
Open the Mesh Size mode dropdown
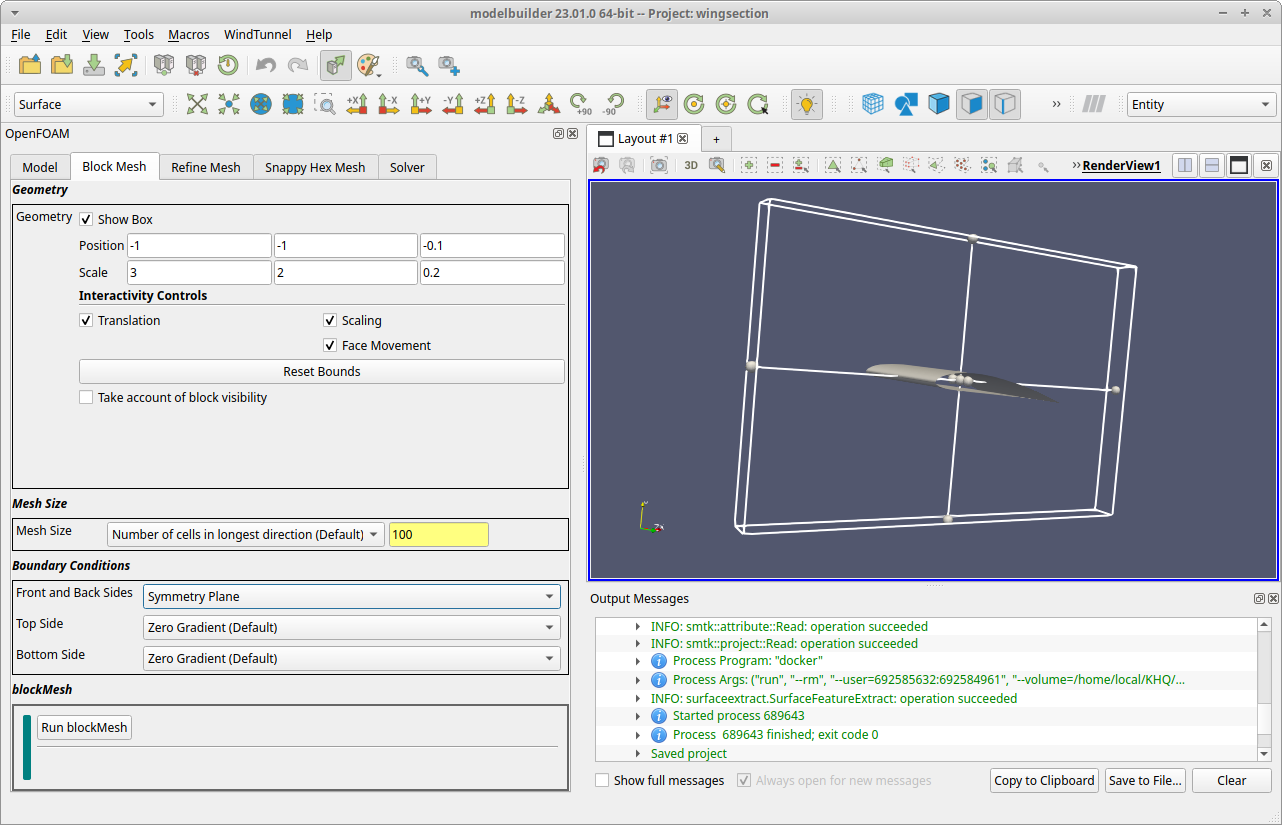(246, 534)
